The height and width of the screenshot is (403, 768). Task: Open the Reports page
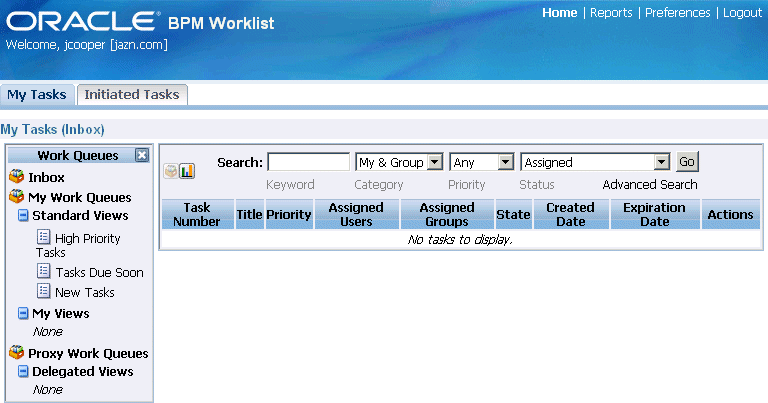pyautogui.click(x=611, y=13)
